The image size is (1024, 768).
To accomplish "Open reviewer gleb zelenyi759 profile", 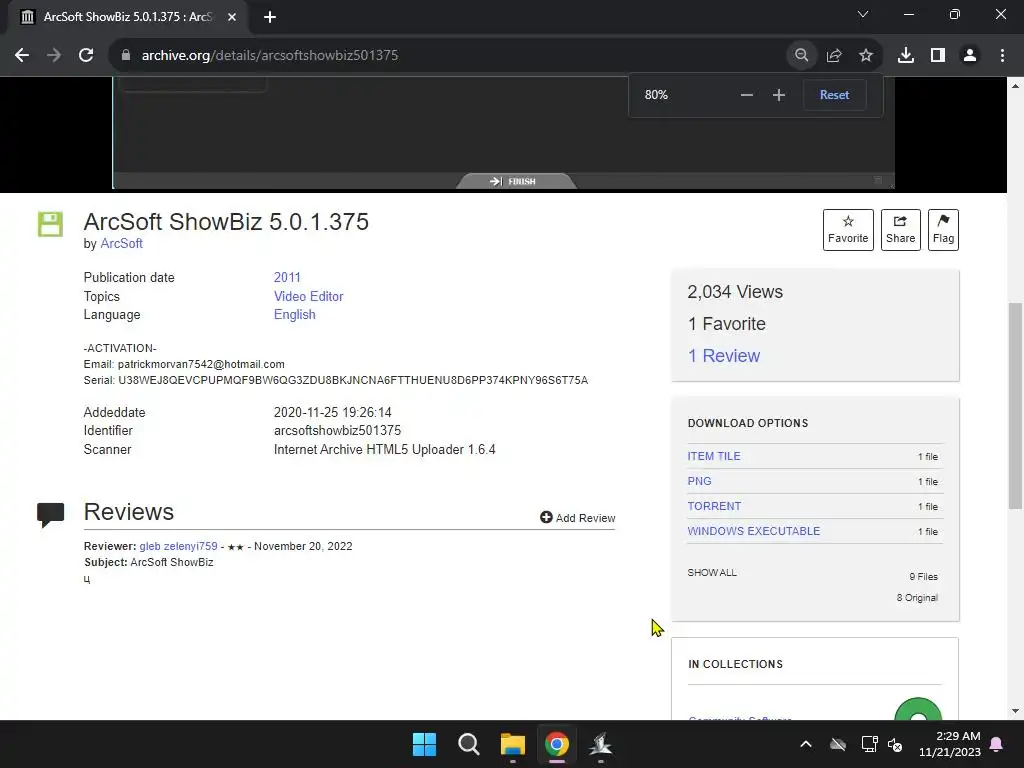I will click(178, 546).
